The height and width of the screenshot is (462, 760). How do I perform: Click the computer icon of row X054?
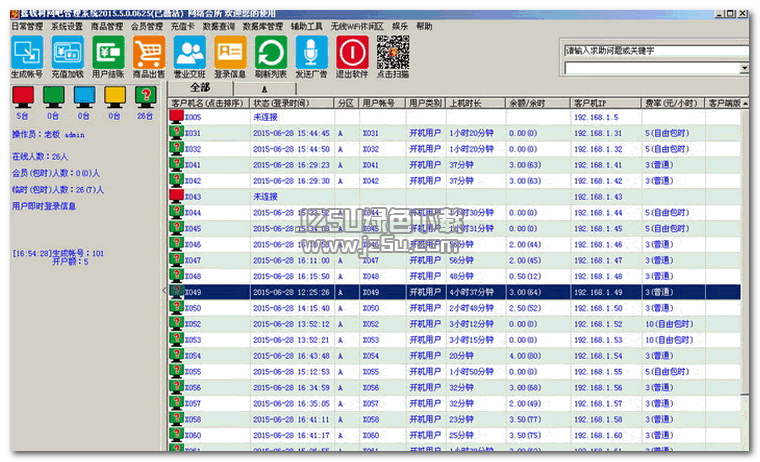[x=176, y=355]
